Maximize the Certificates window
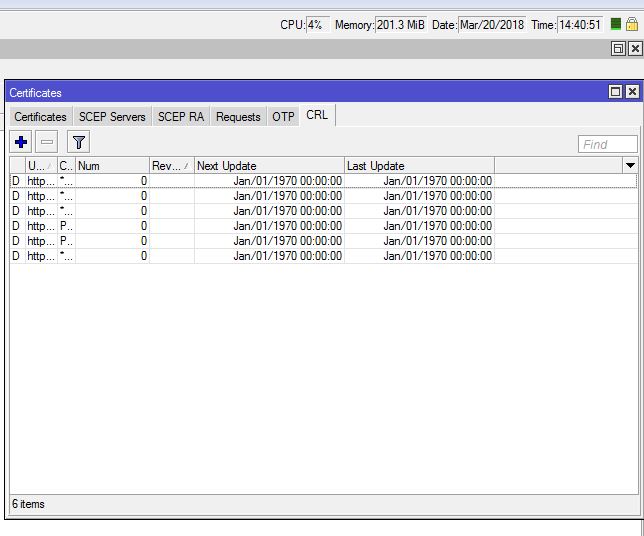This screenshot has height=536, width=644. [x=615, y=92]
